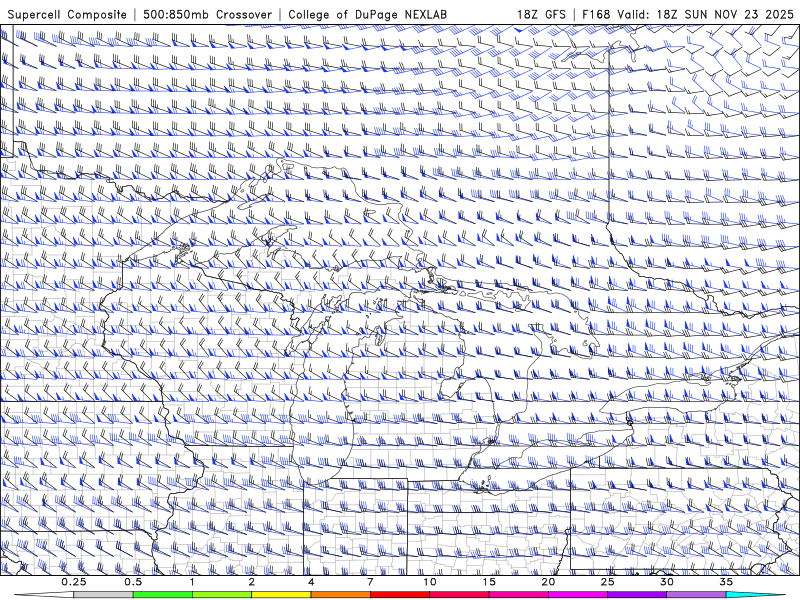The image size is (800, 600).
Task: Select the orange 4–7 legend swatch
Action: tap(340, 595)
